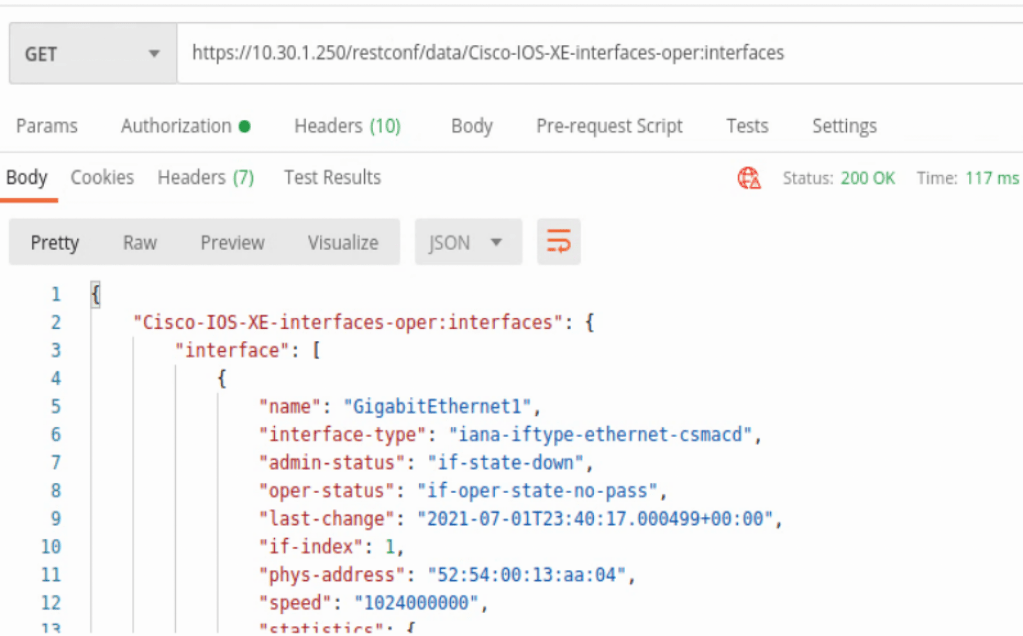View the response Headers (7) tab
Screen dimensions: 1023x636
tap(205, 177)
